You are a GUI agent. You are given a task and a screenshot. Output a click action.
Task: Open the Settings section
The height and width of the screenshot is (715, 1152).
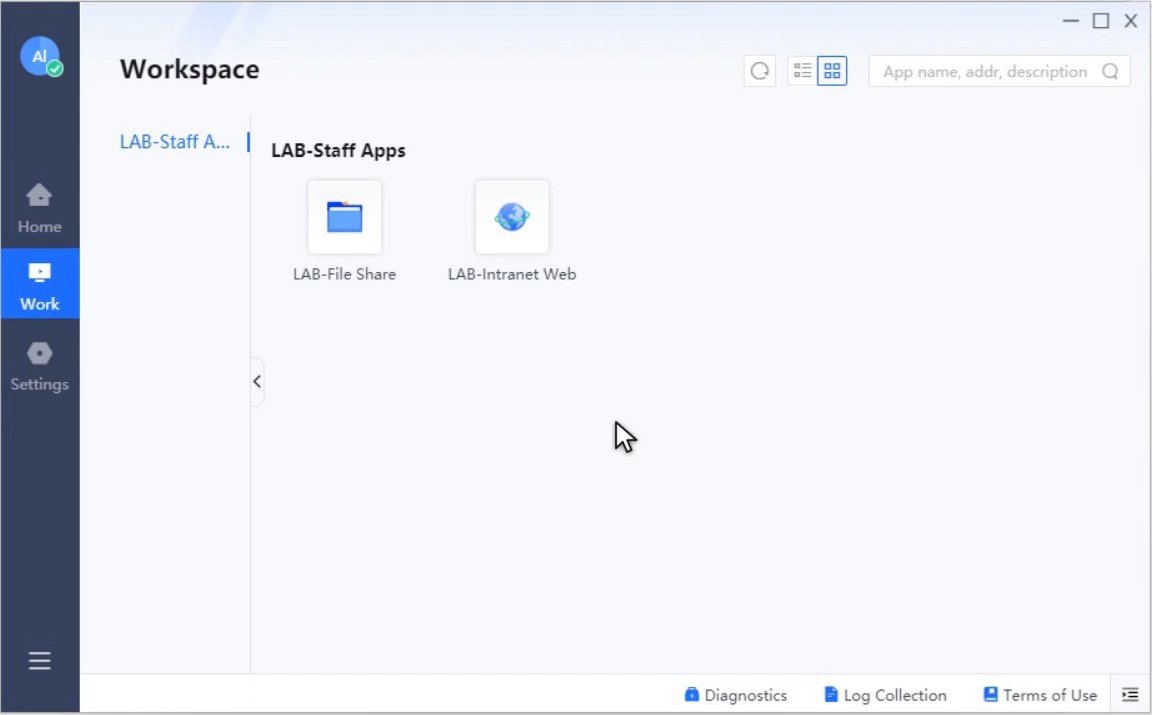coord(40,367)
